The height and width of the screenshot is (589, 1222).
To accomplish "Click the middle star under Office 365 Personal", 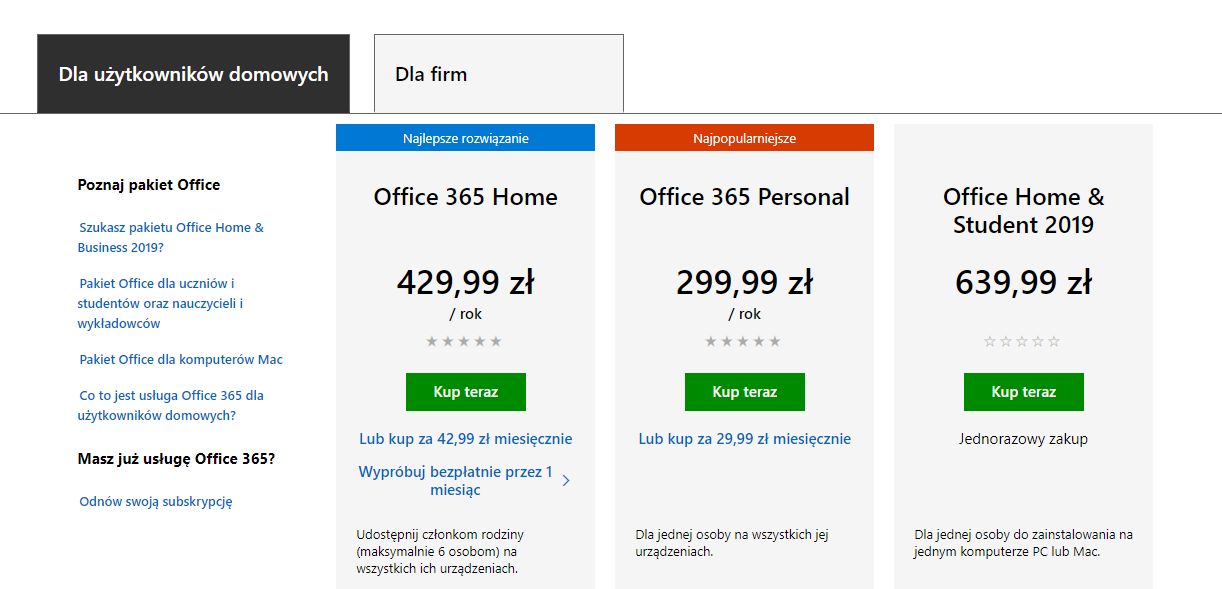I will pyautogui.click(x=745, y=340).
